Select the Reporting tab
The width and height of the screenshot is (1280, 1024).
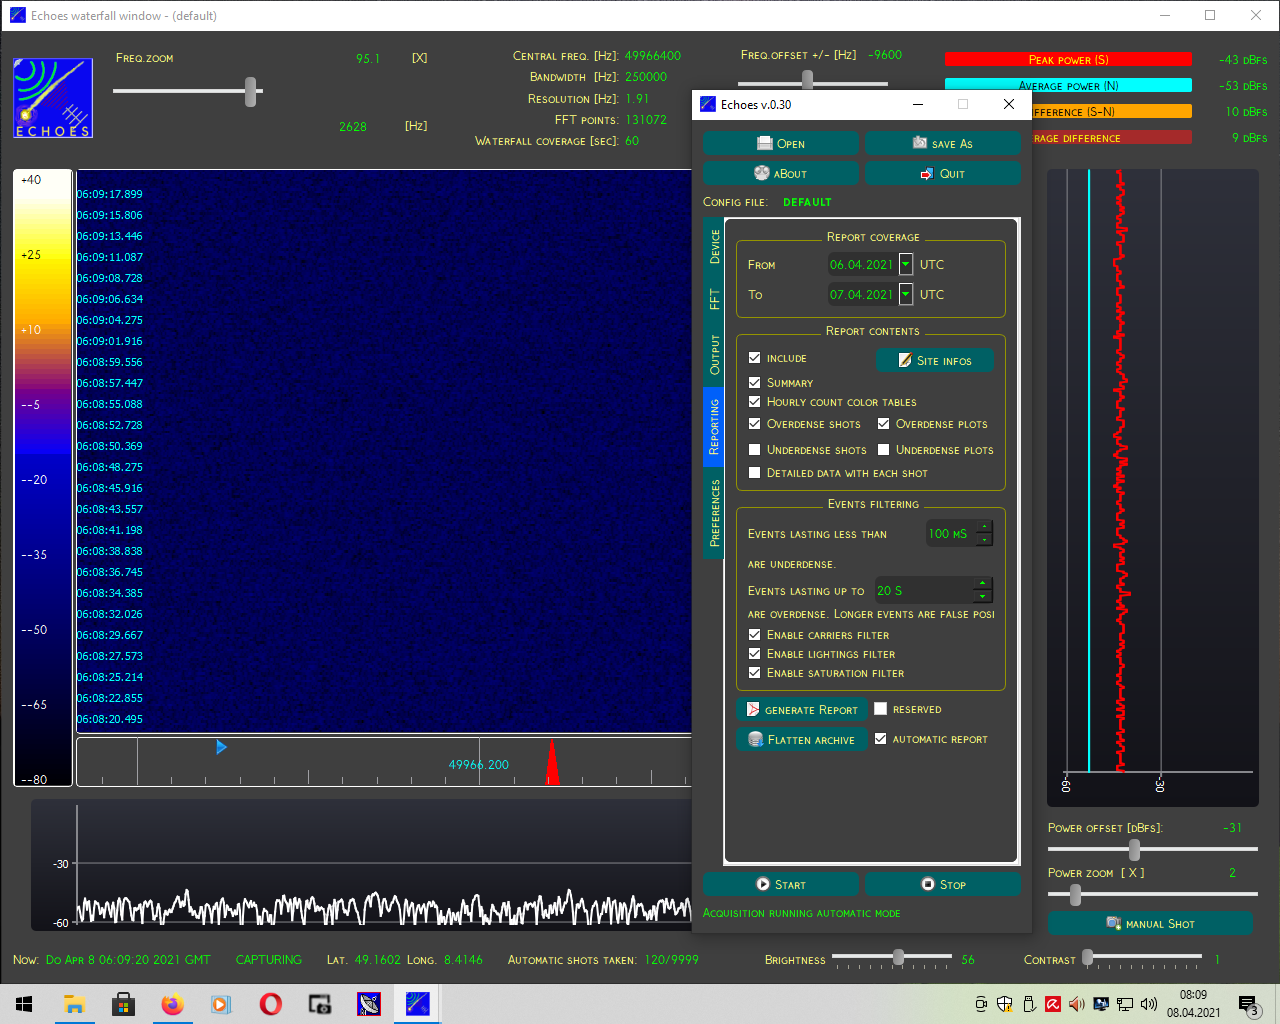point(714,427)
